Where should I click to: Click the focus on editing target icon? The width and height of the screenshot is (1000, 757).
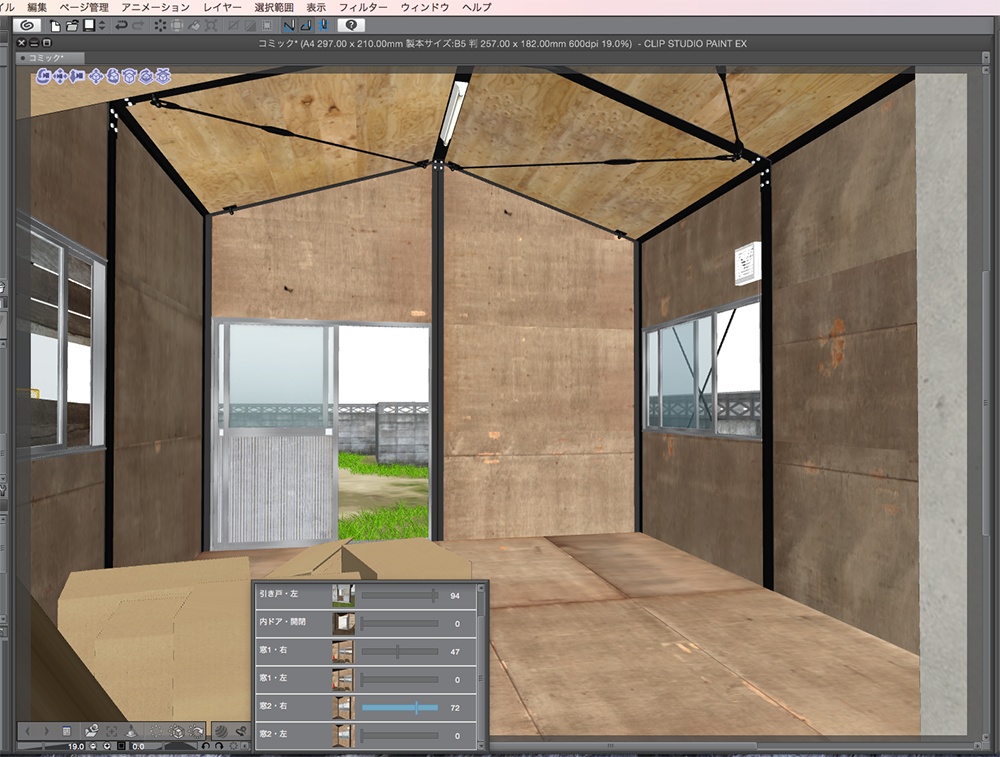tap(112, 731)
